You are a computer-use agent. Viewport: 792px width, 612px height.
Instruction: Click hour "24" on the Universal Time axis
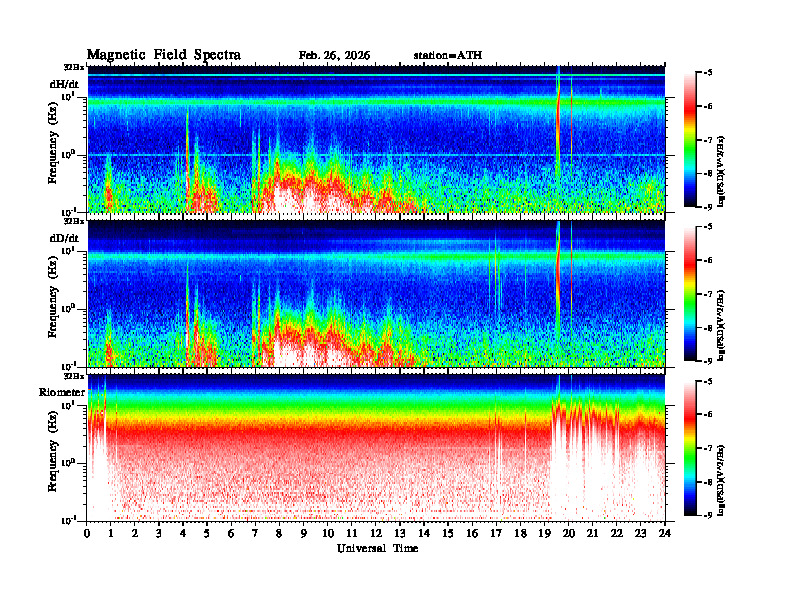click(665, 534)
